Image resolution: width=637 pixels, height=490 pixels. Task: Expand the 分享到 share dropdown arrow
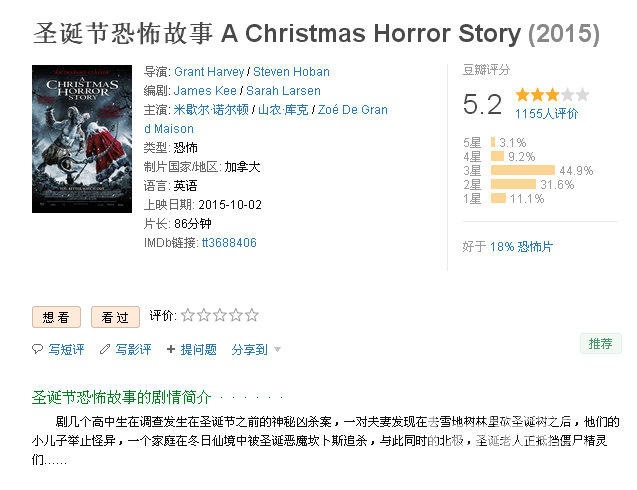pyautogui.click(x=277, y=349)
